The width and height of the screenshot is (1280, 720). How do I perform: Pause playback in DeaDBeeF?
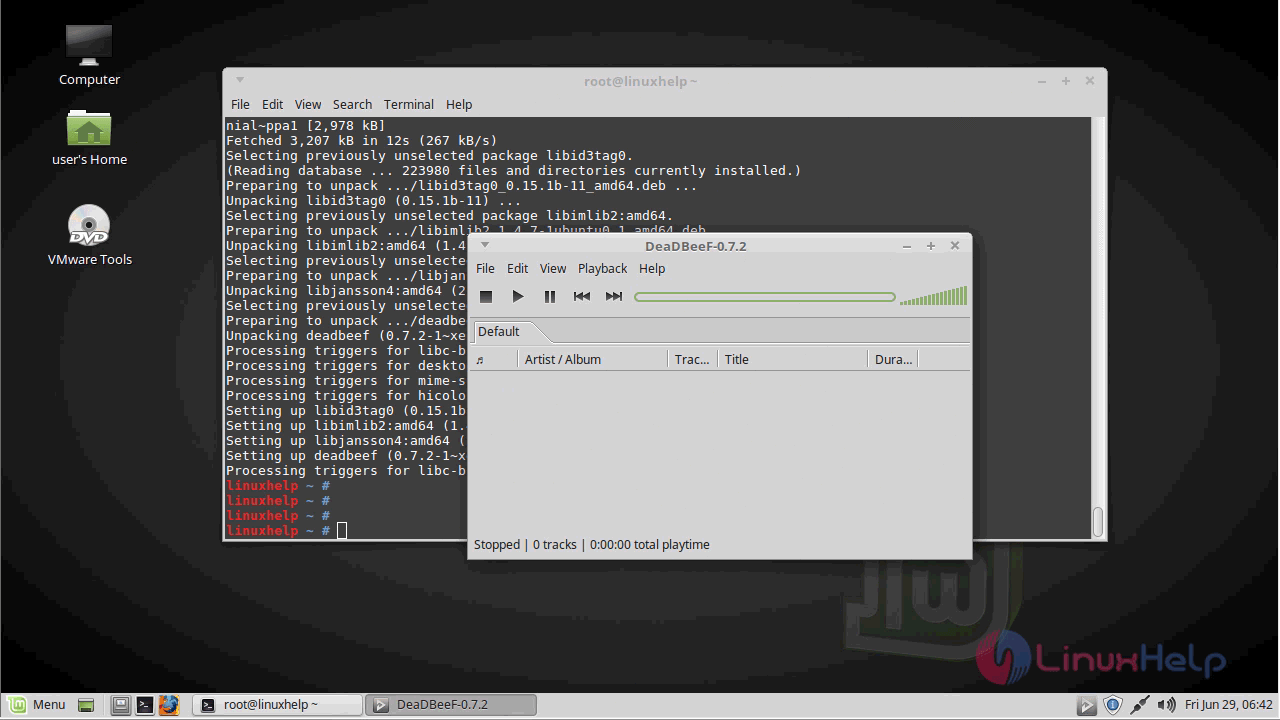(550, 296)
